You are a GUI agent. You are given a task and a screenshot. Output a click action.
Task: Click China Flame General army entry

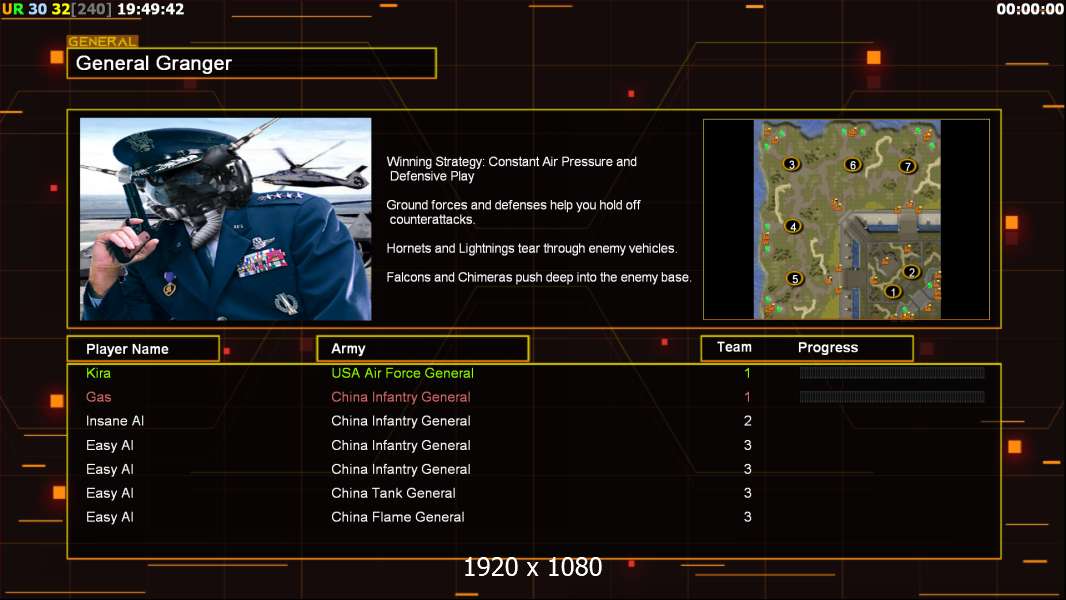tap(398, 516)
